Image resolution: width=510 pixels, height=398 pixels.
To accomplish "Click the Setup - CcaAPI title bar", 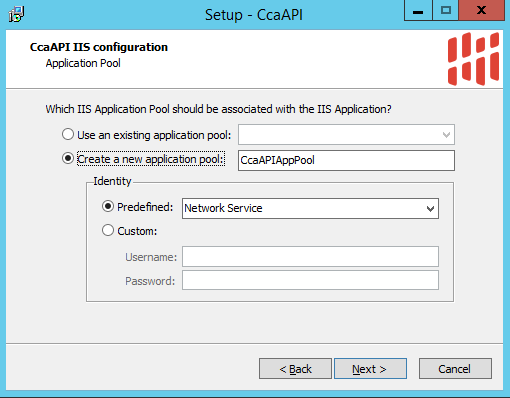I will tap(253, 15).
